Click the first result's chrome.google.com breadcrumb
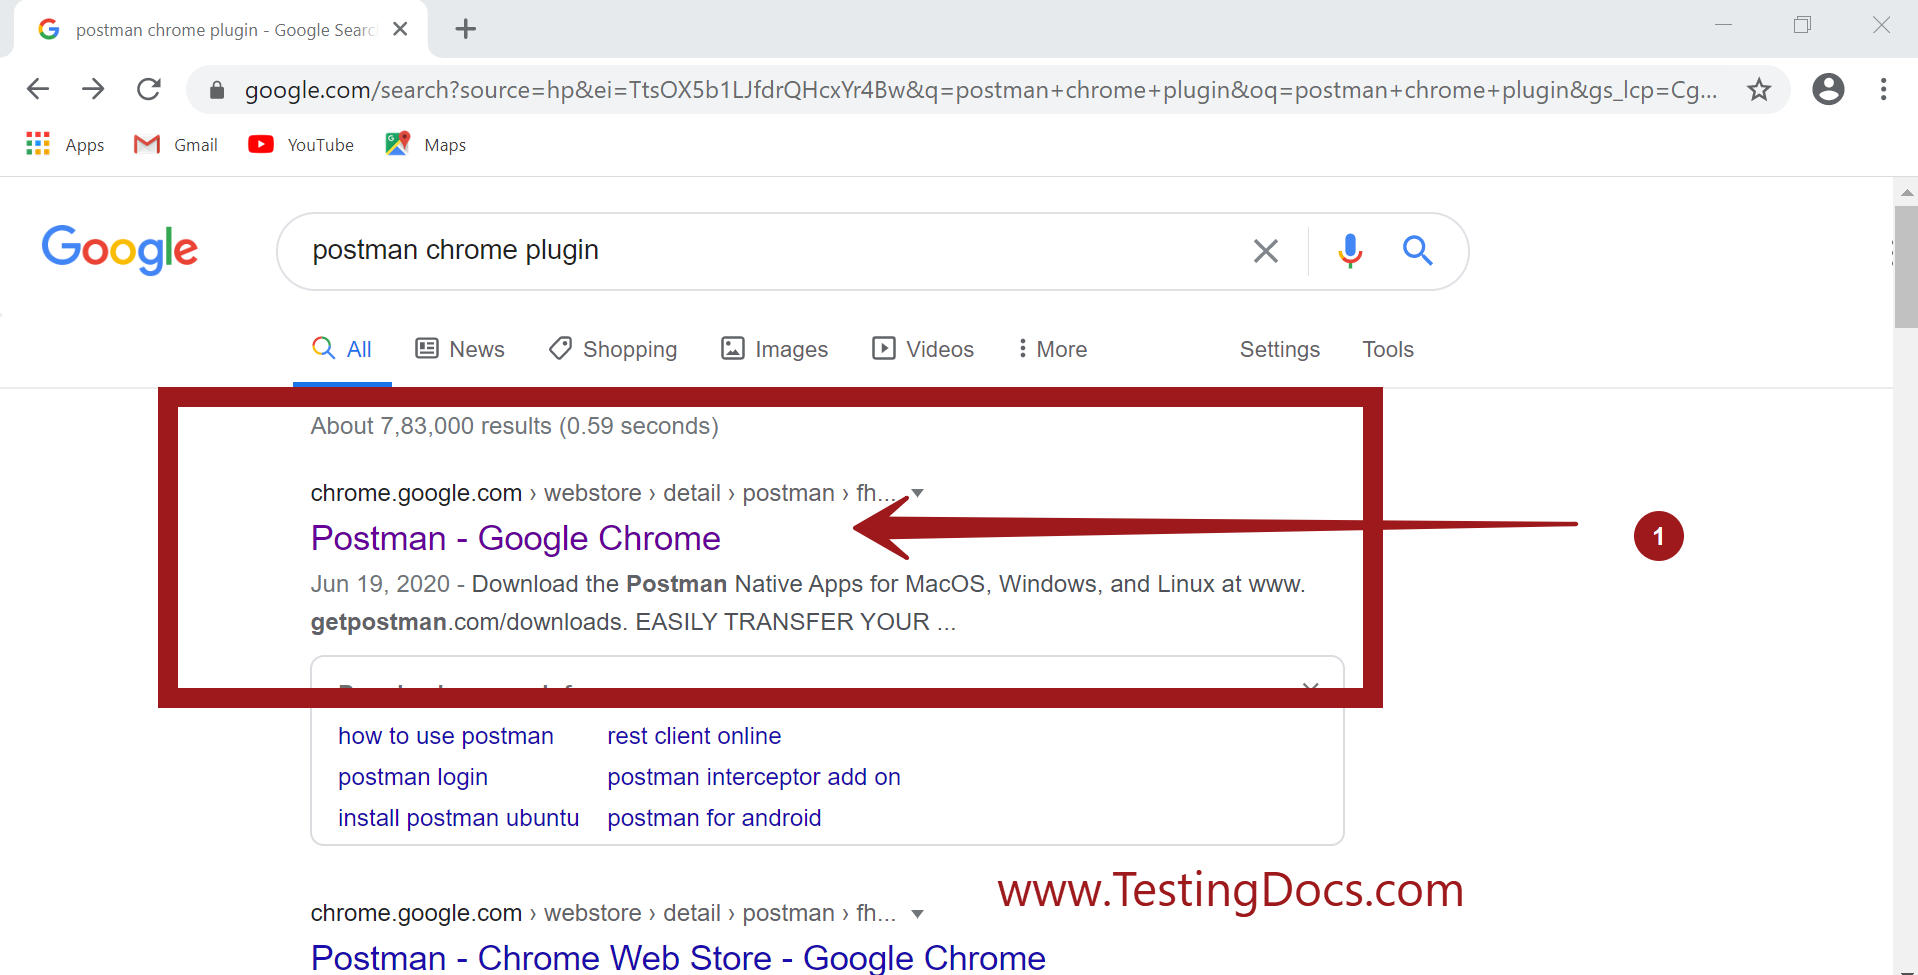Image resolution: width=1918 pixels, height=975 pixels. [x=416, y=493]
